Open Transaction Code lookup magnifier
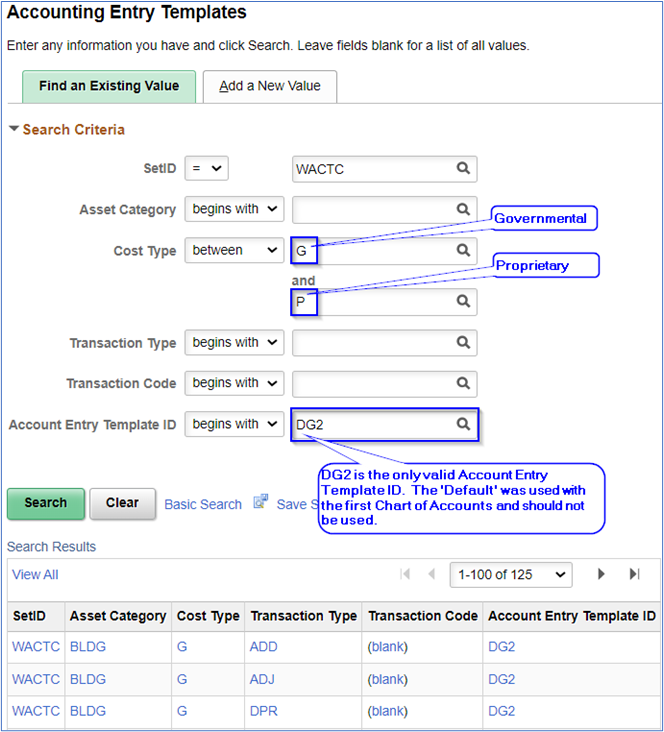The width and height of the screenshot is (664, 732). click(x=463, y=383)
